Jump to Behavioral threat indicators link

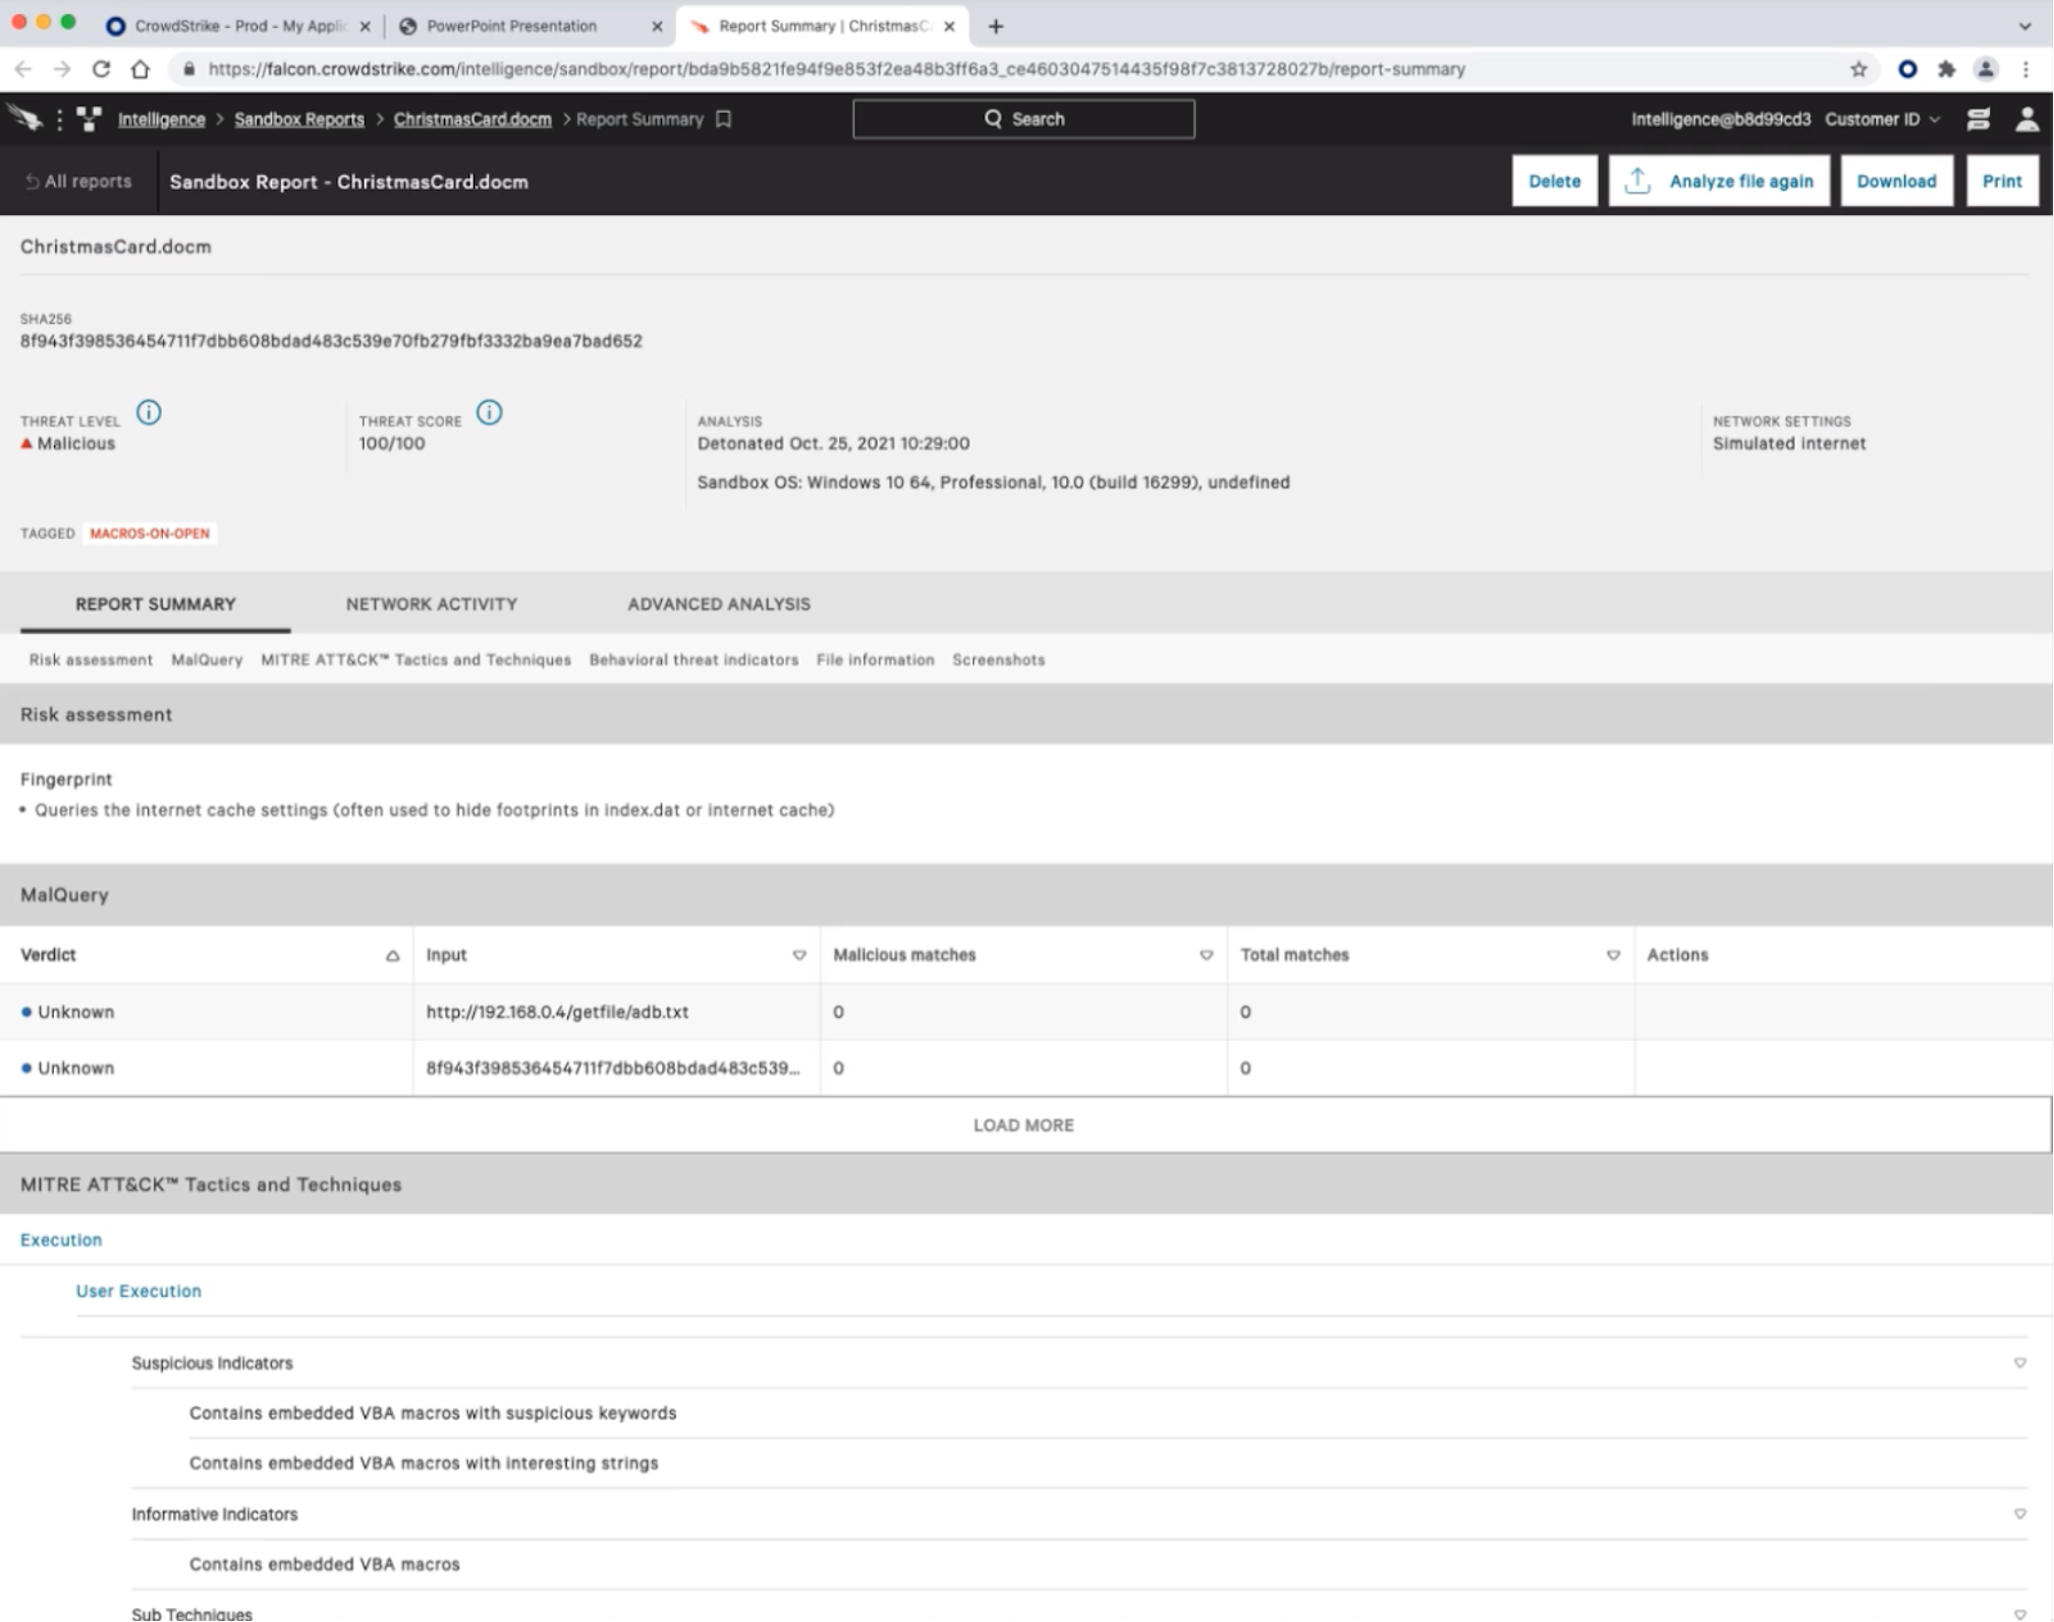[x=694, y=660]
